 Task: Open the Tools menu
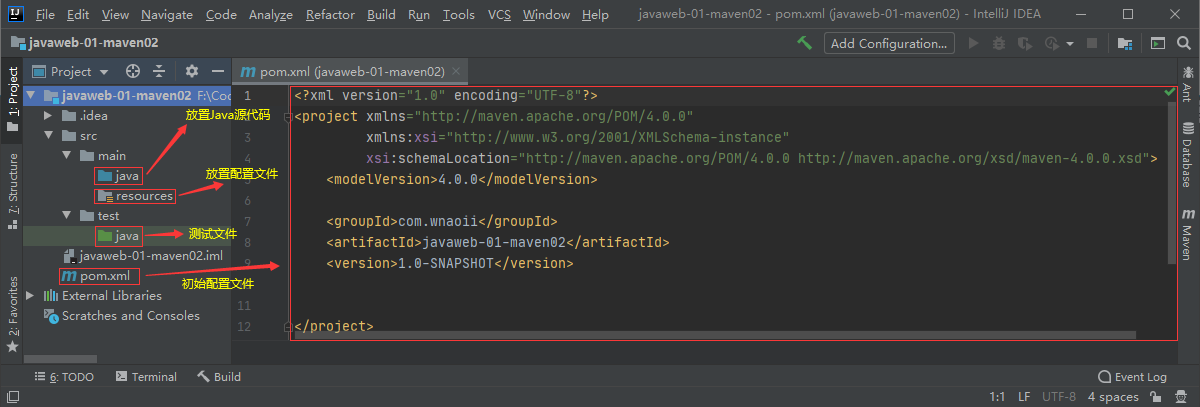point(458,15)
